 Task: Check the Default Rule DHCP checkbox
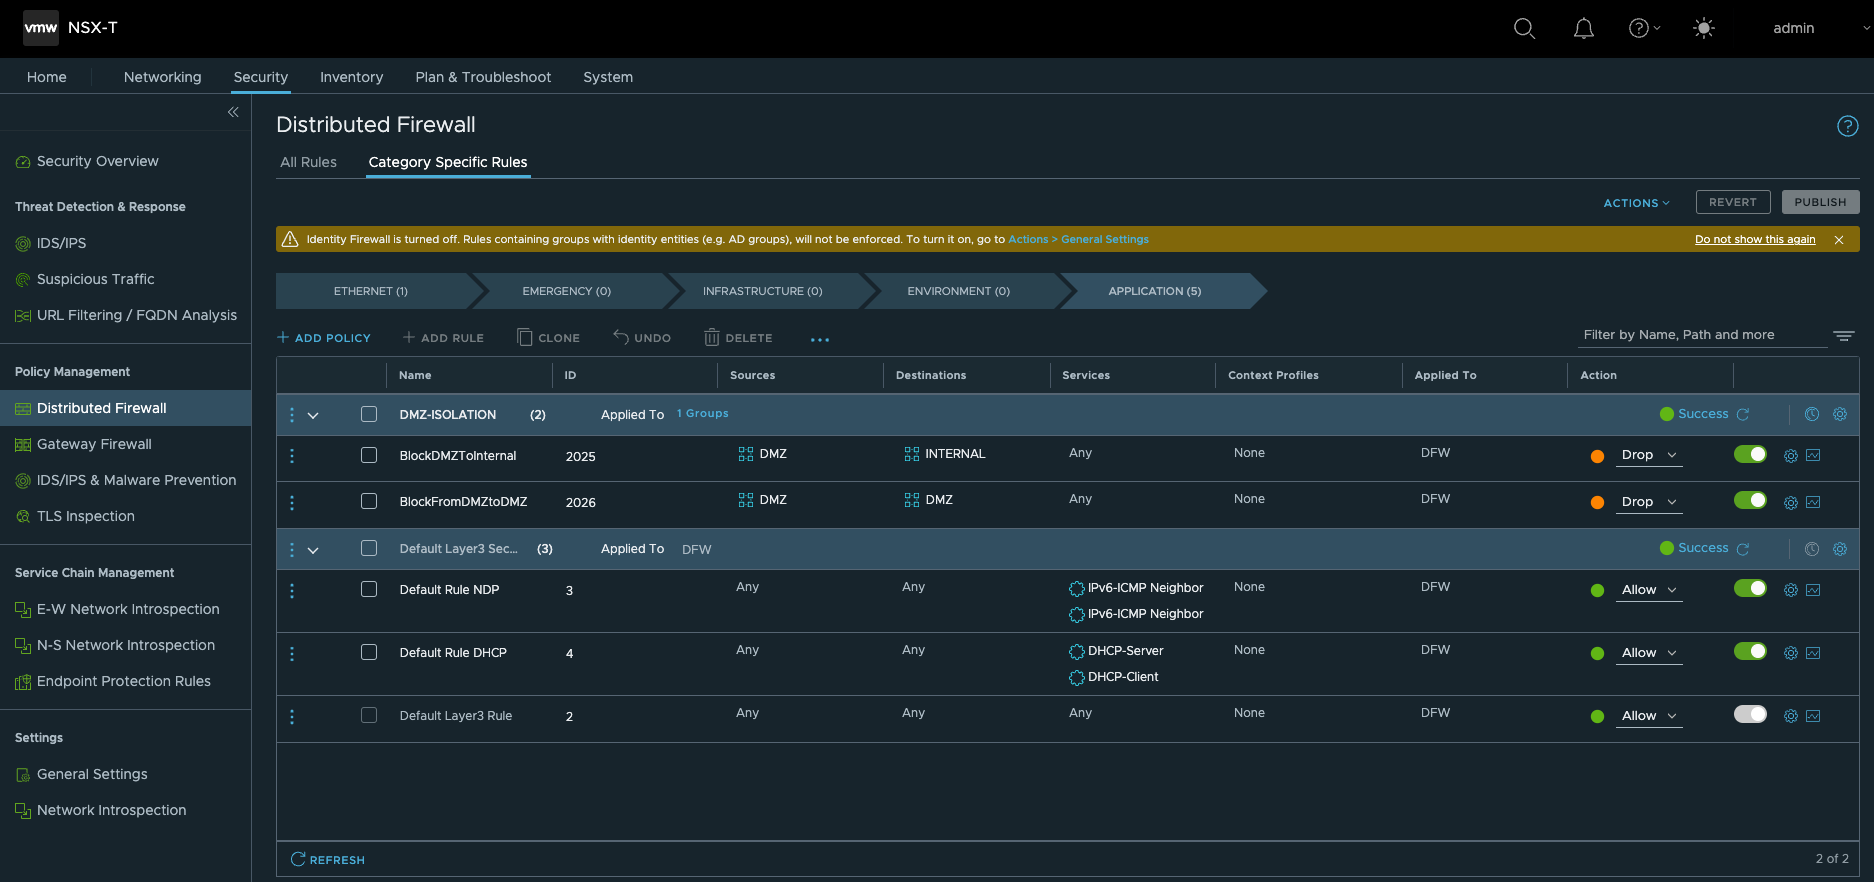click(x=369, y=652)
